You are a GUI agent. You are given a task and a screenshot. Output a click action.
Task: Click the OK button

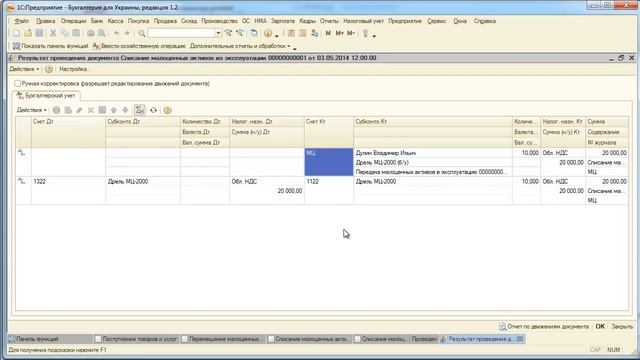[x=600, y=327]
